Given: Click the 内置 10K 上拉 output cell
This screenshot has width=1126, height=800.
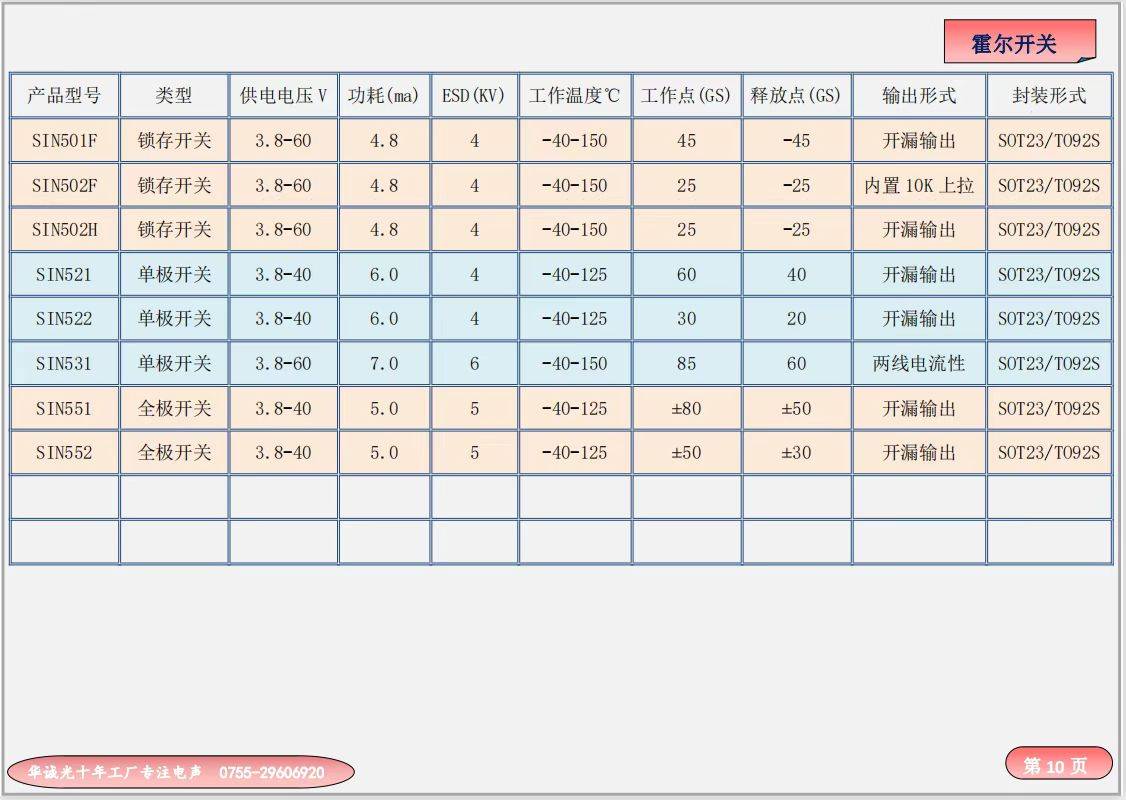Looking at the screenshot, I should pos(919,186).
